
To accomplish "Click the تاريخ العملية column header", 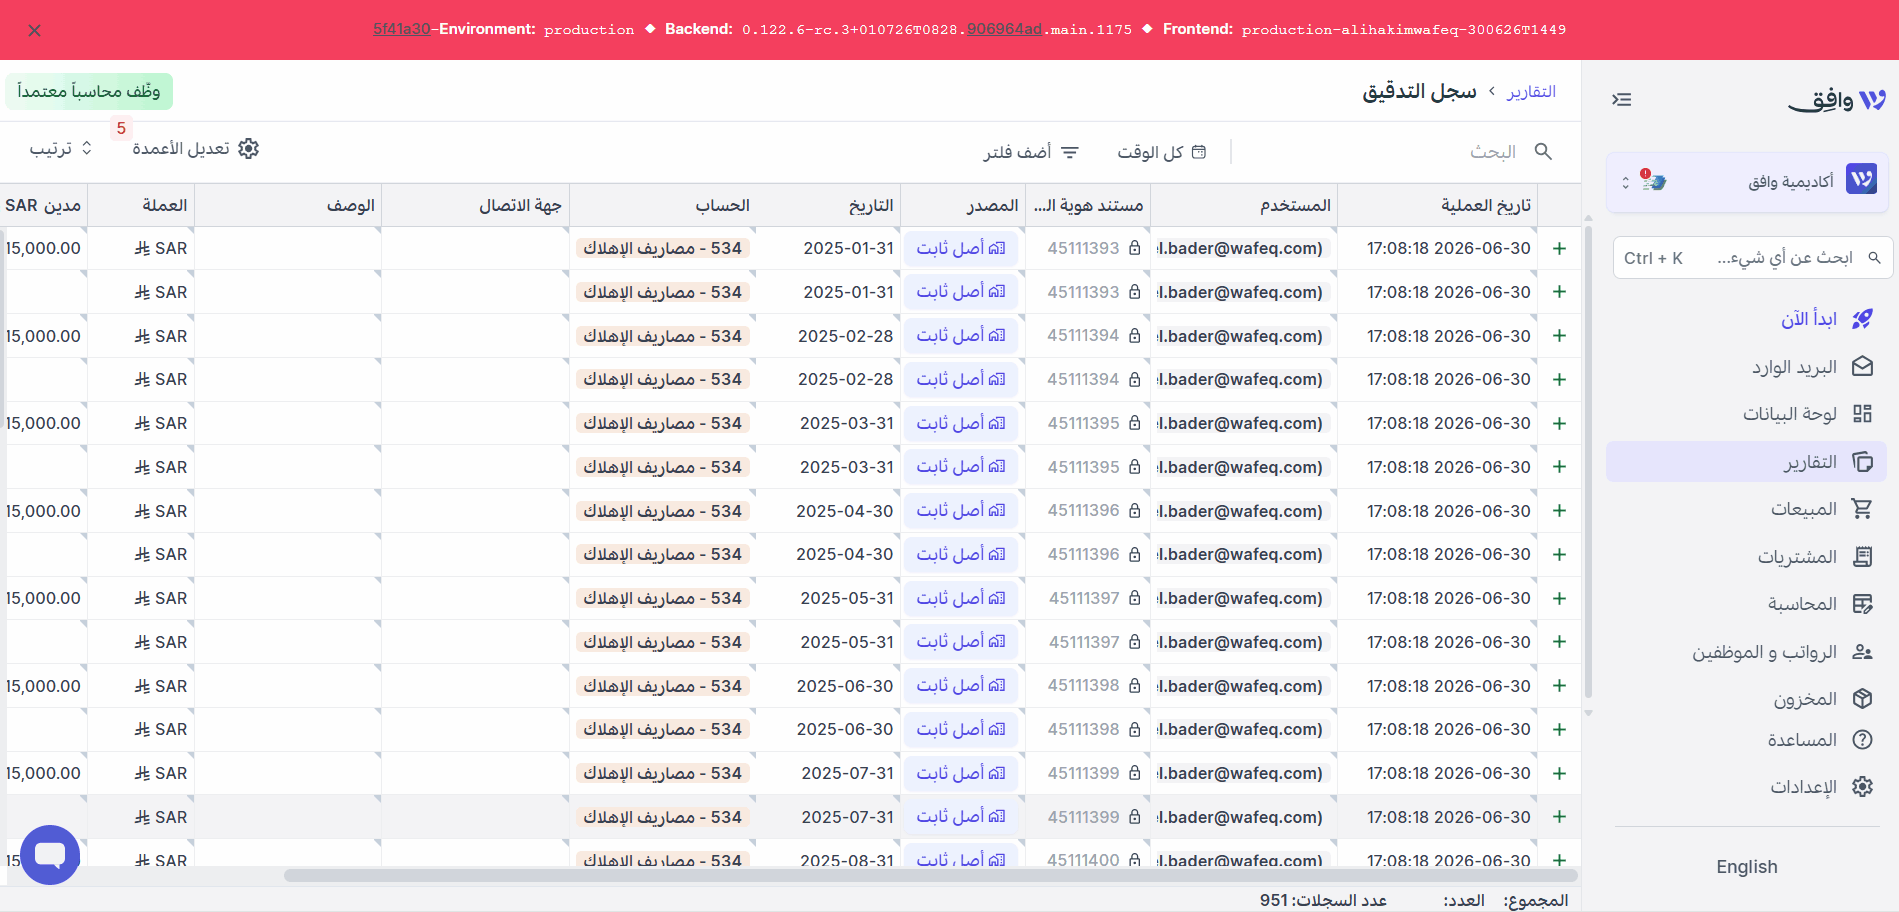I will (1437, 205).
